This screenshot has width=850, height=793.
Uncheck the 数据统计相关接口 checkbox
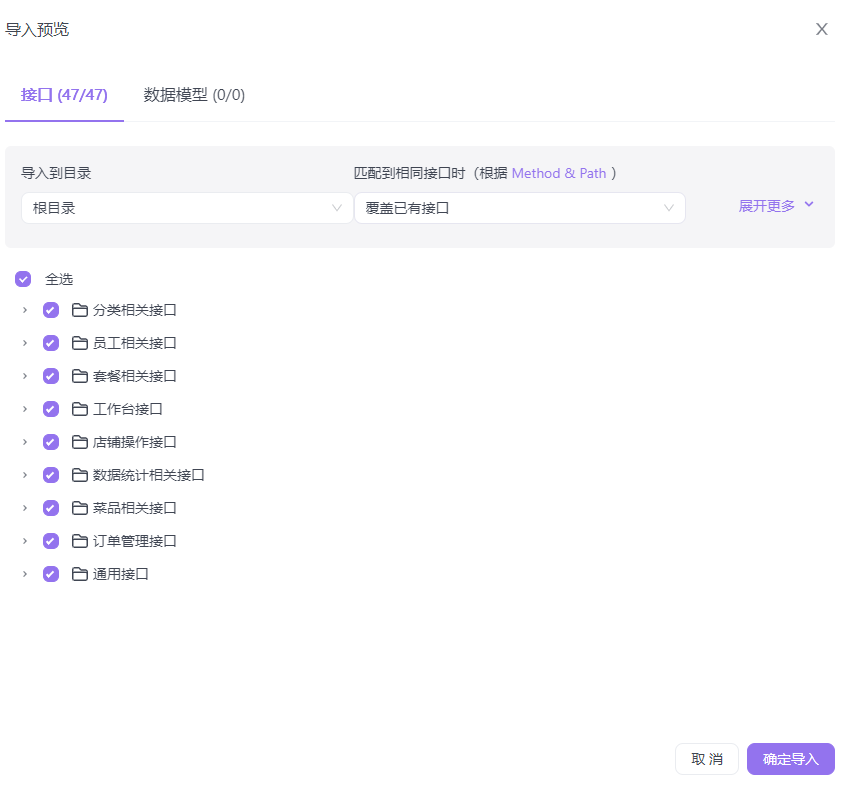coord(51,475)
